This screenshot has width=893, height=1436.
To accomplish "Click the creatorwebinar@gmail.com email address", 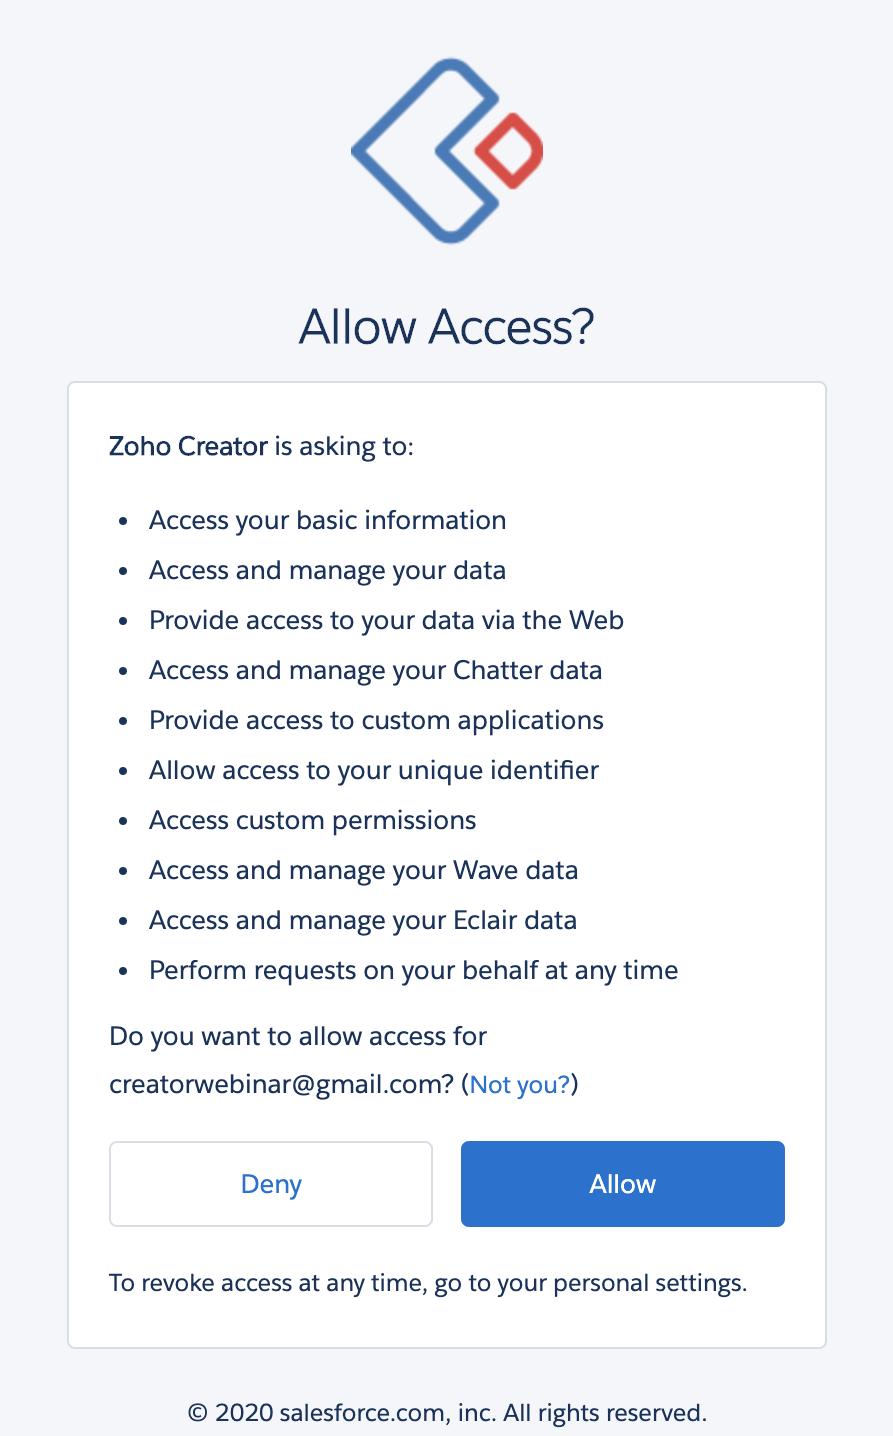I will point(282,1085).
